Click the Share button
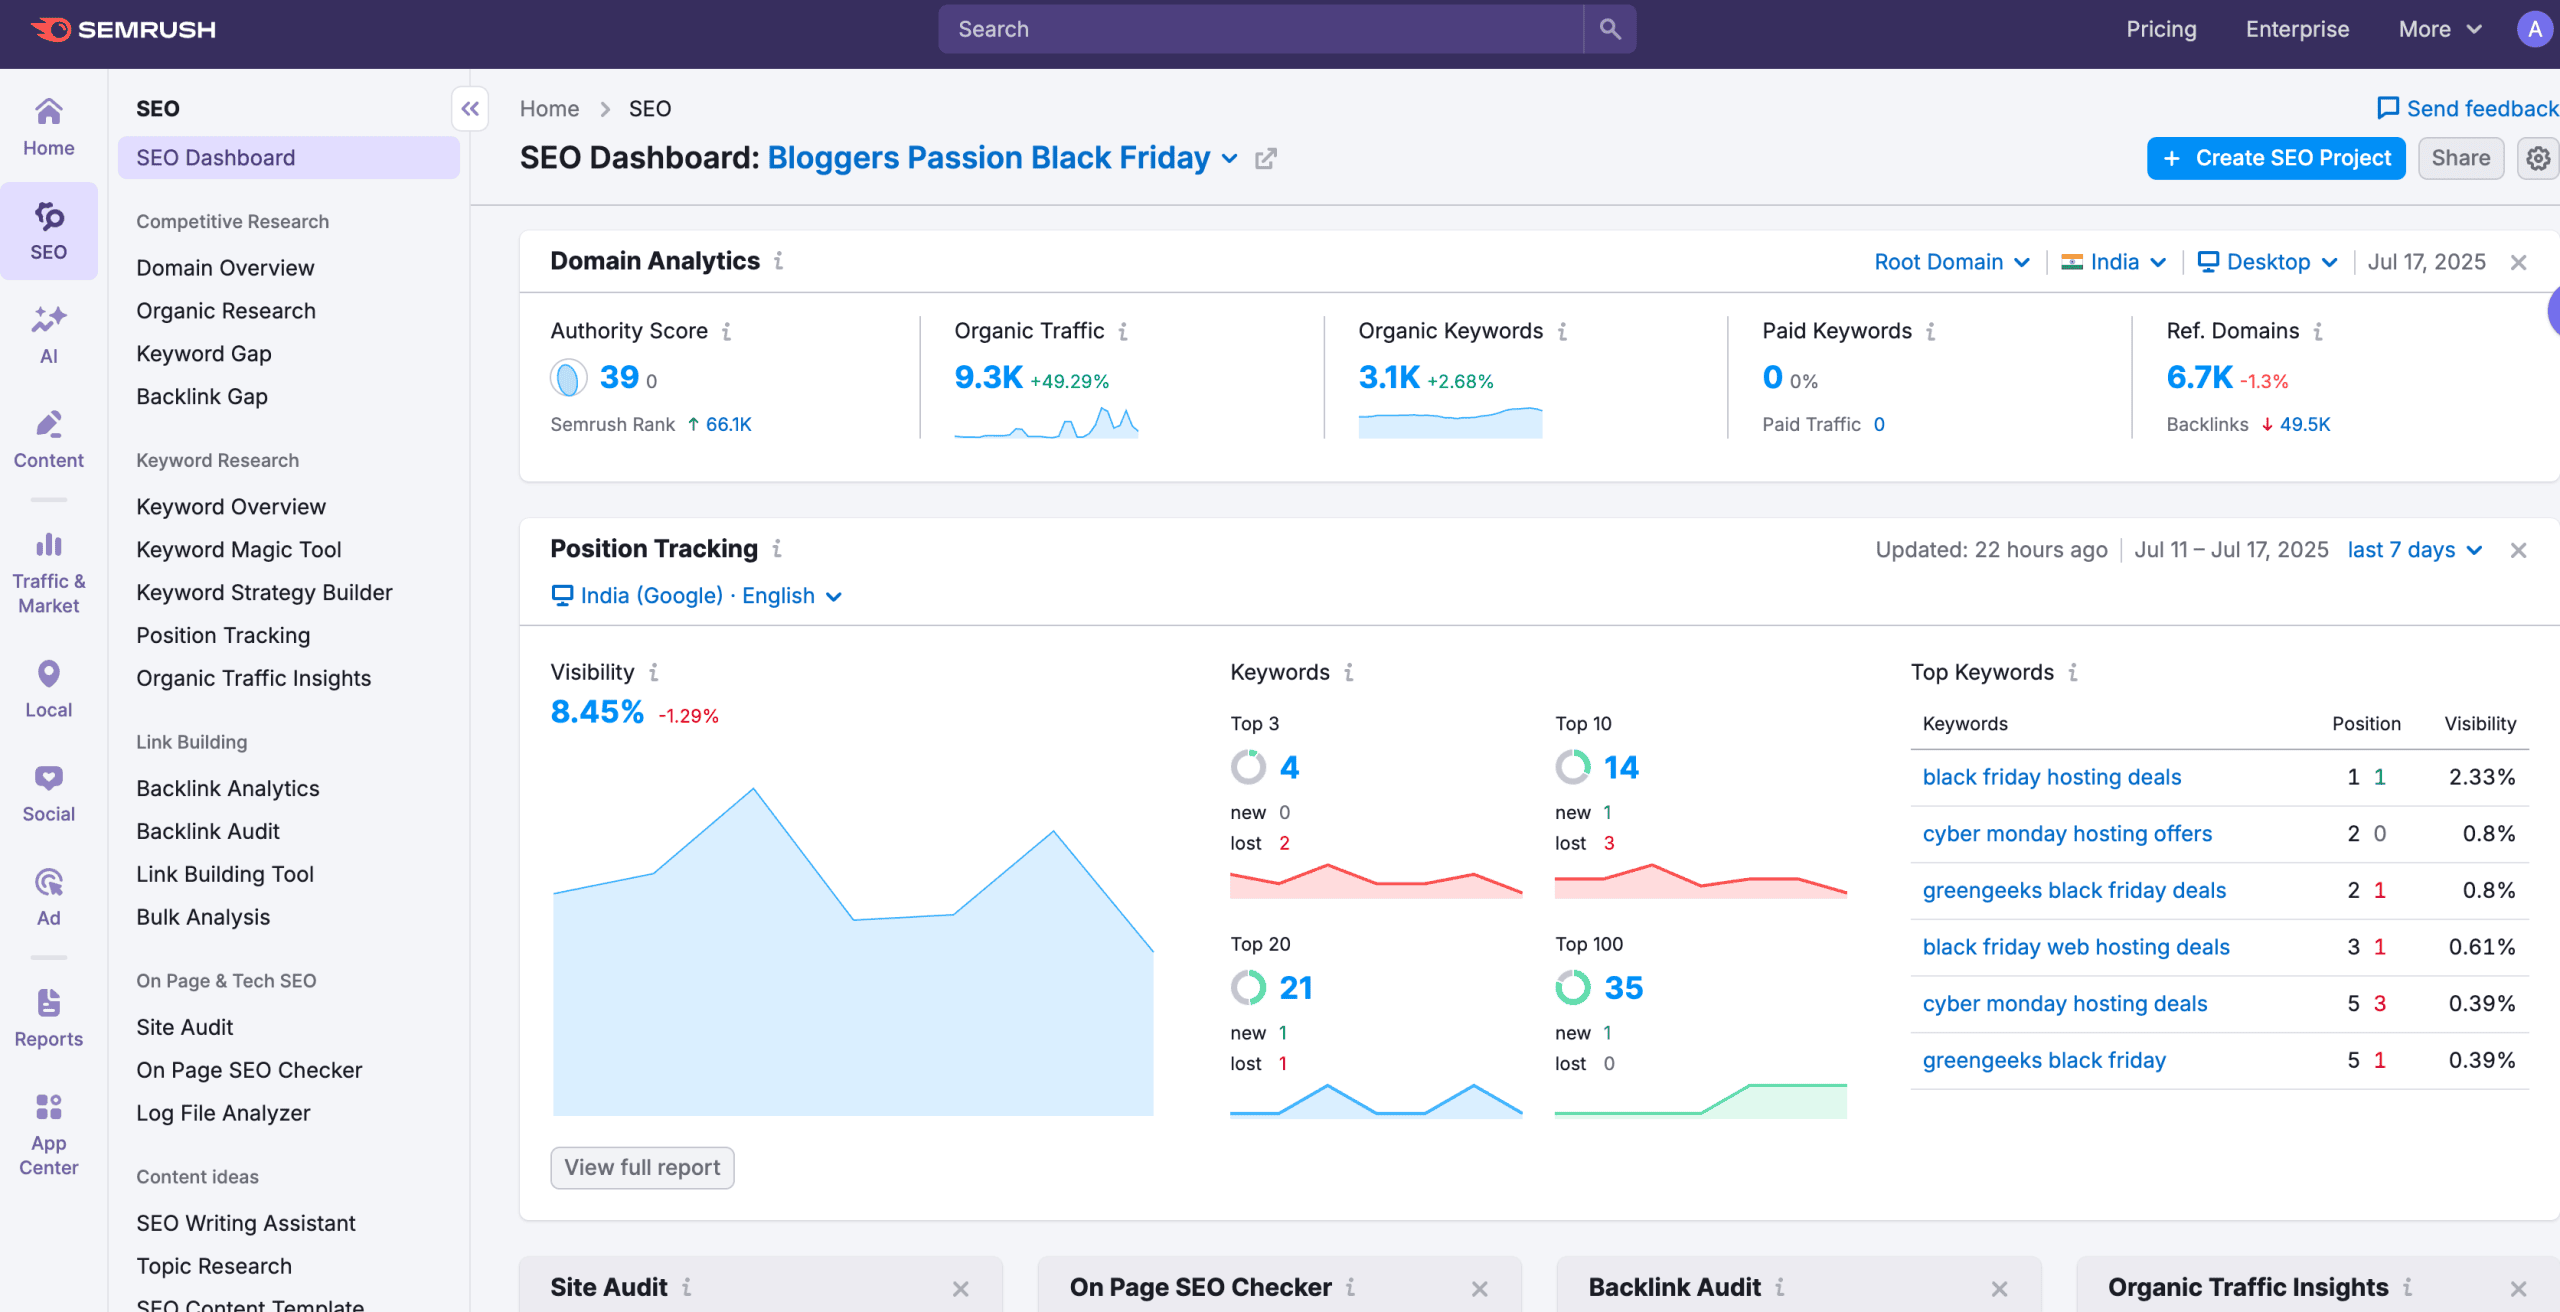Screen dimensions: 2560x1312 click(2461, 158)
